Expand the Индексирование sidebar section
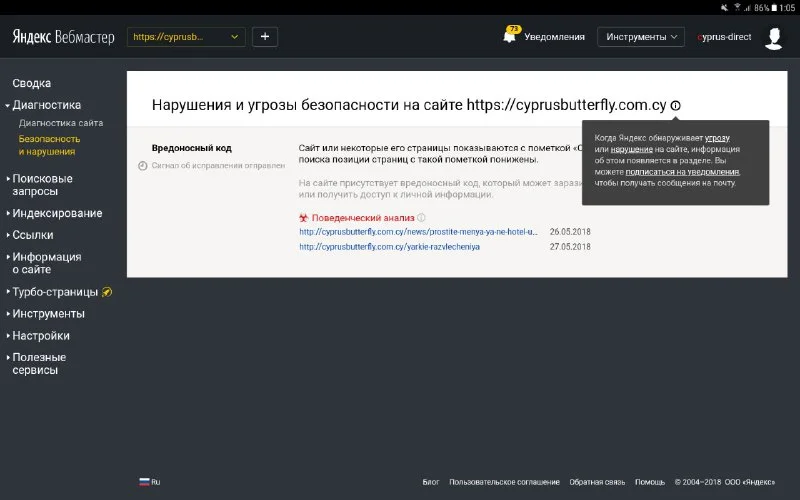800x500 pixels. 56,213
